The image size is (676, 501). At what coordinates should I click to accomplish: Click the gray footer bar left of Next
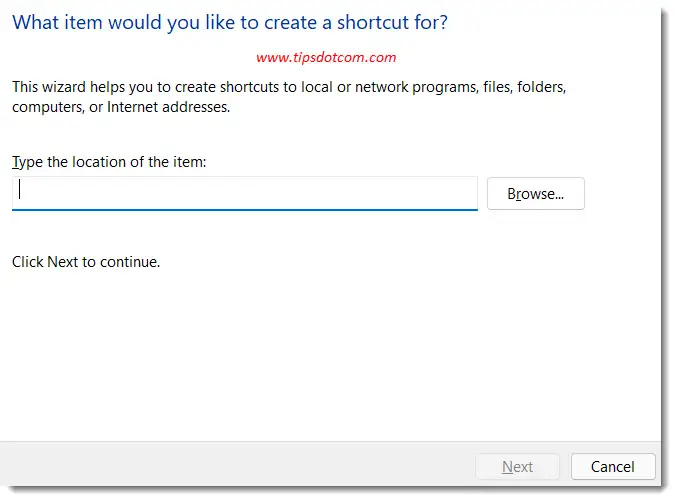tap(240, 466)
